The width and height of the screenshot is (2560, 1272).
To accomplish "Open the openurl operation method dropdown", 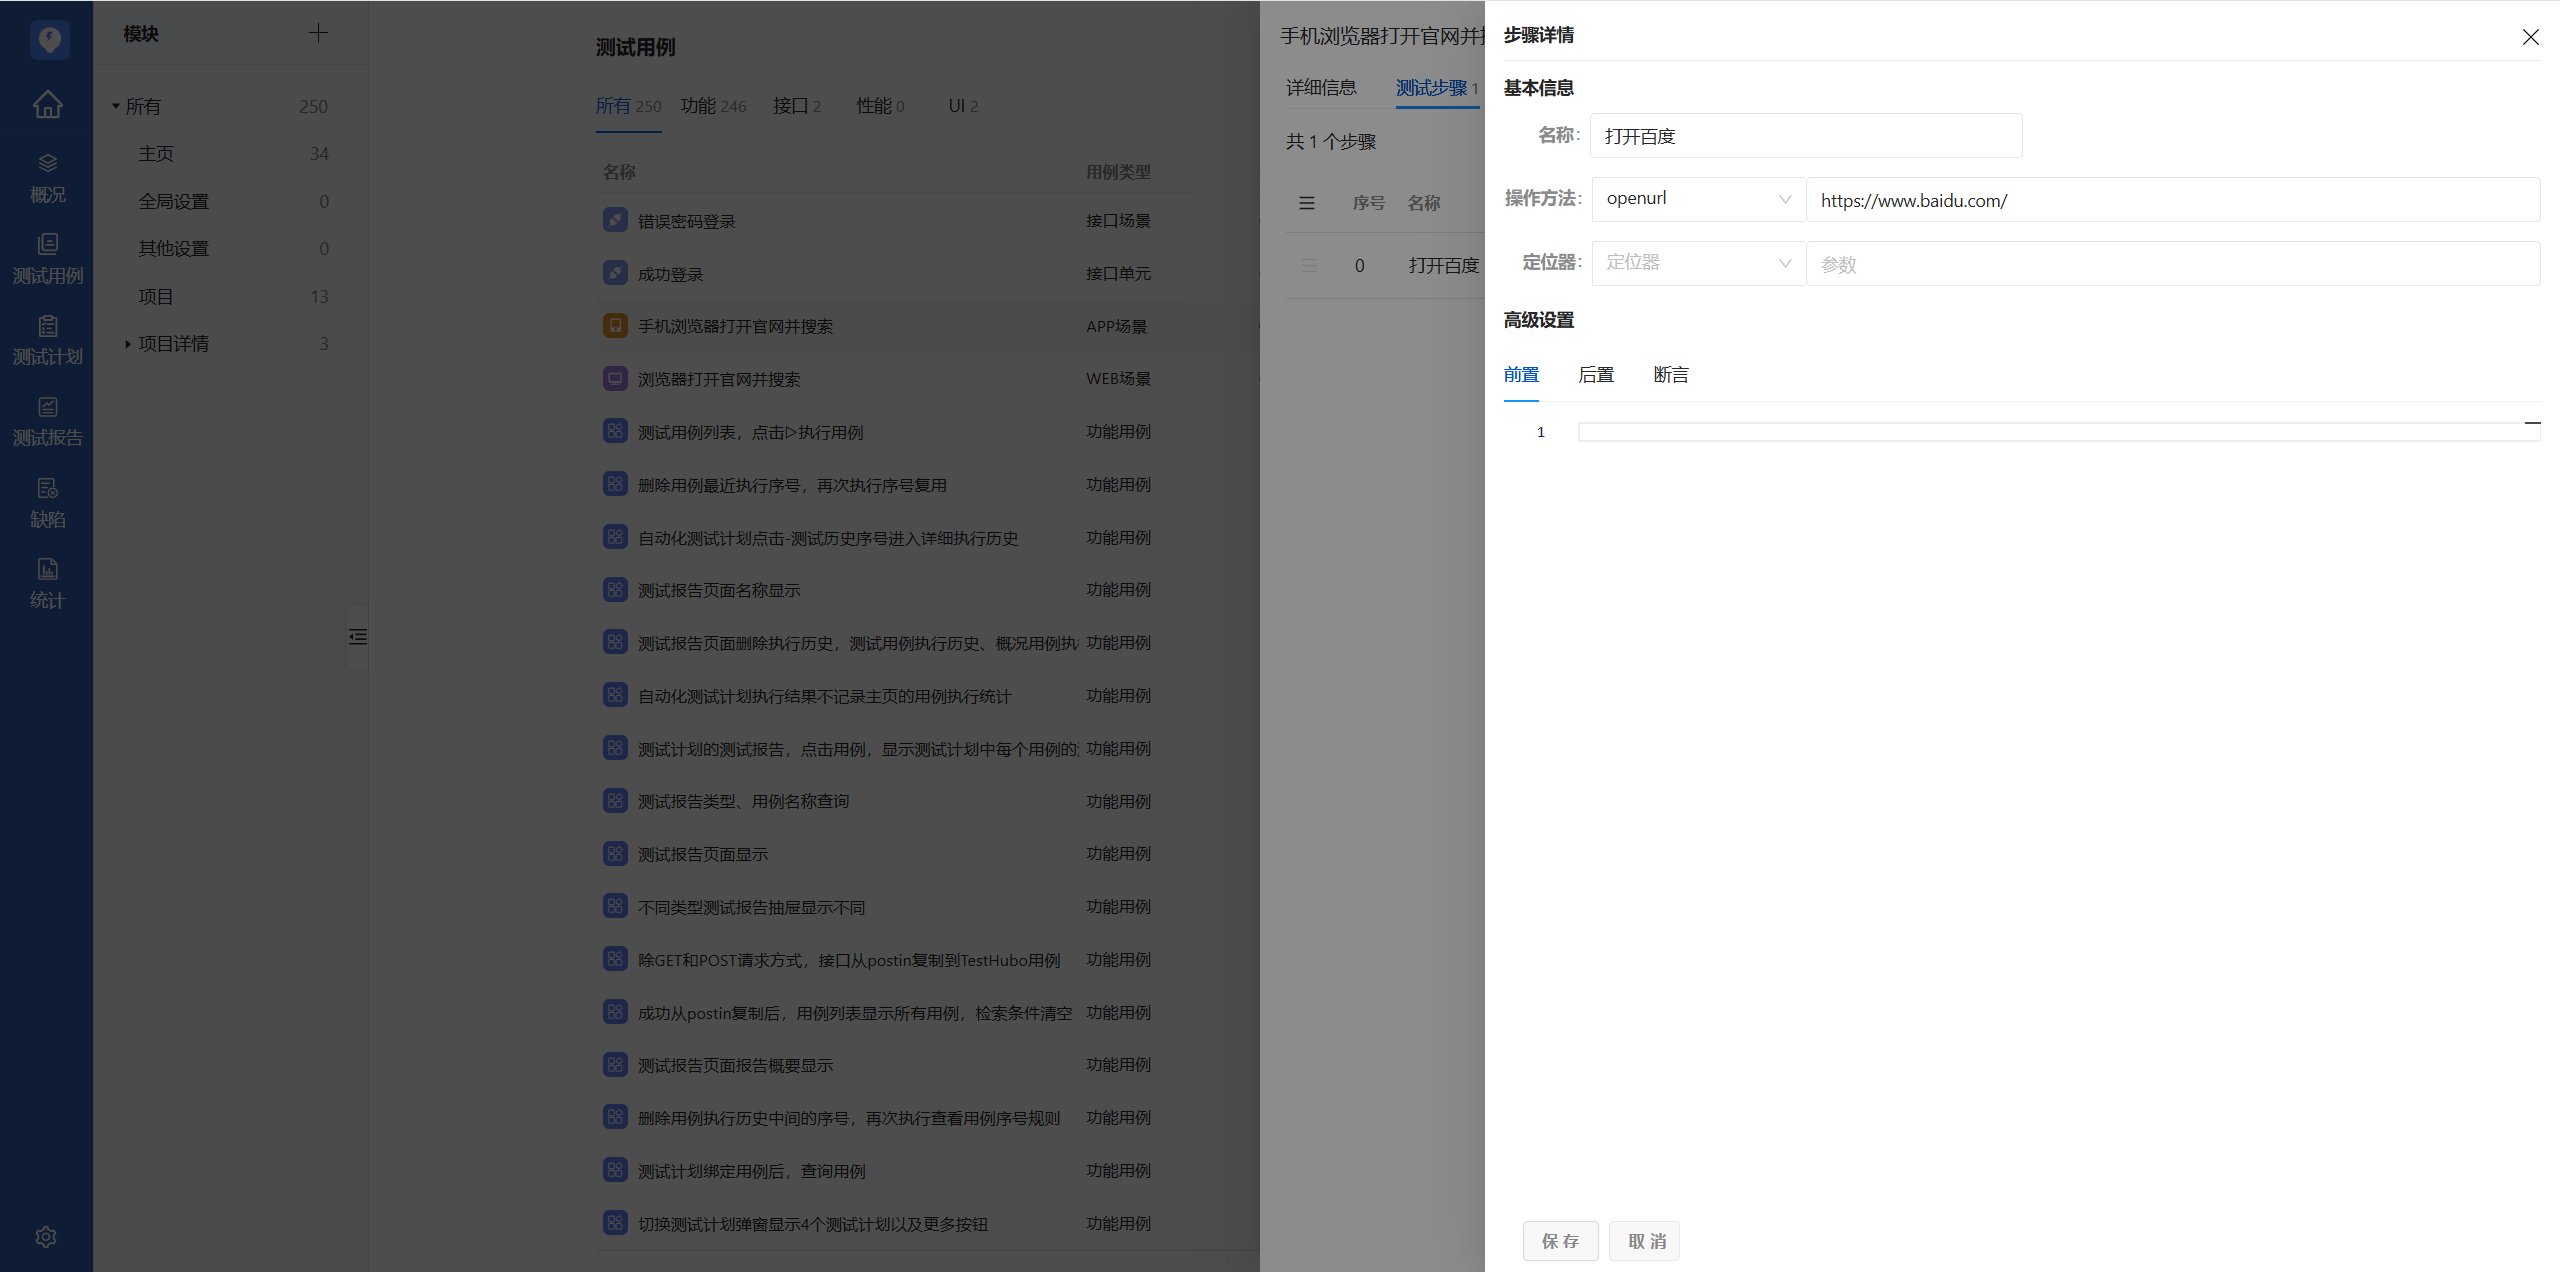I will [x=1697, y=199].
